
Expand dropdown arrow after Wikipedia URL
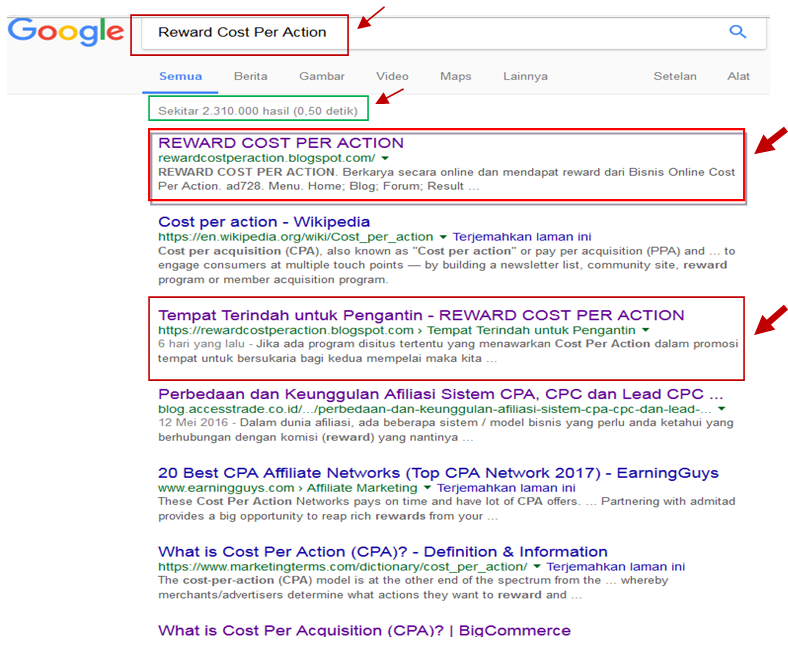443,237
